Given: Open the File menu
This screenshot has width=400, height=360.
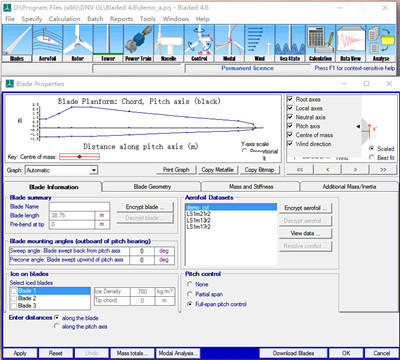Looking at the screenshot, I should pos(10,19).
